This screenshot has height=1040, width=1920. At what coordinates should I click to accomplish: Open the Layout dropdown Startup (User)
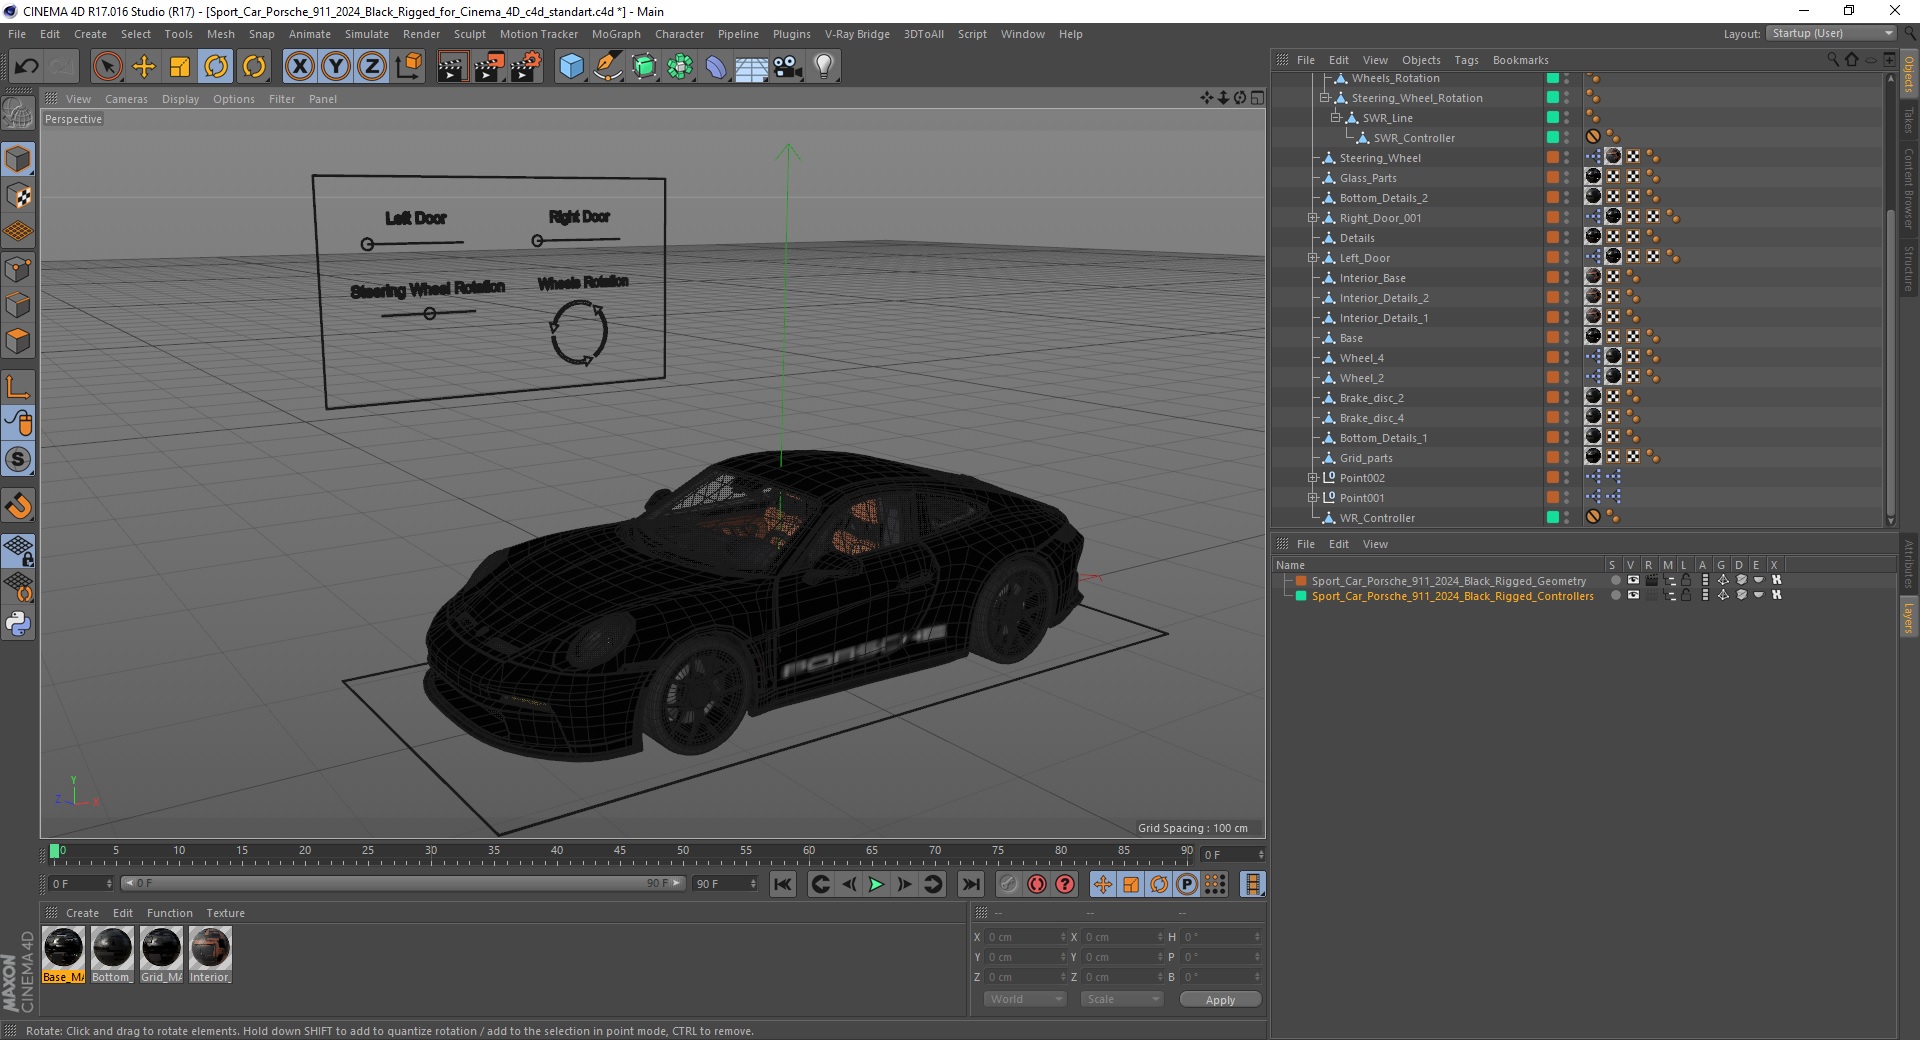[1831, 33]
